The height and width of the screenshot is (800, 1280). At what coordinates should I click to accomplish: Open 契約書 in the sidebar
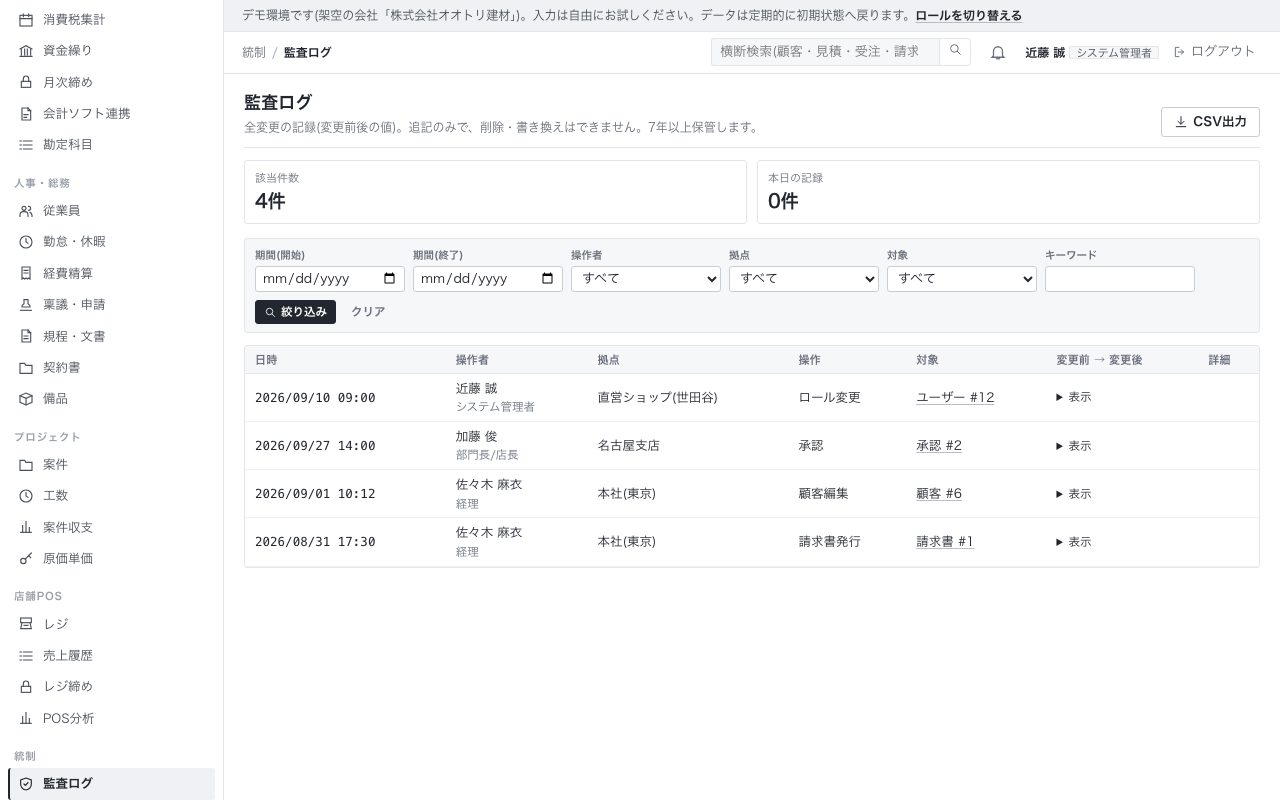tap(111, 367)
